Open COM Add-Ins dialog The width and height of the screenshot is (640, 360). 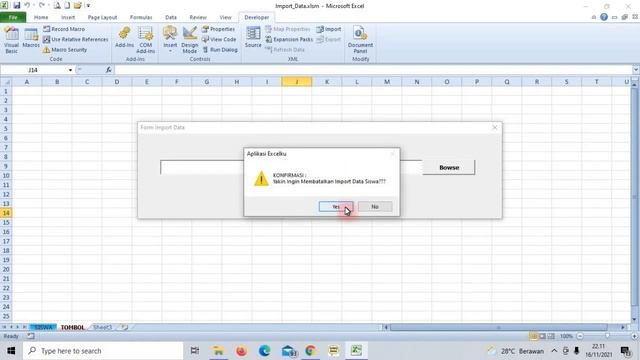[145, 40]
